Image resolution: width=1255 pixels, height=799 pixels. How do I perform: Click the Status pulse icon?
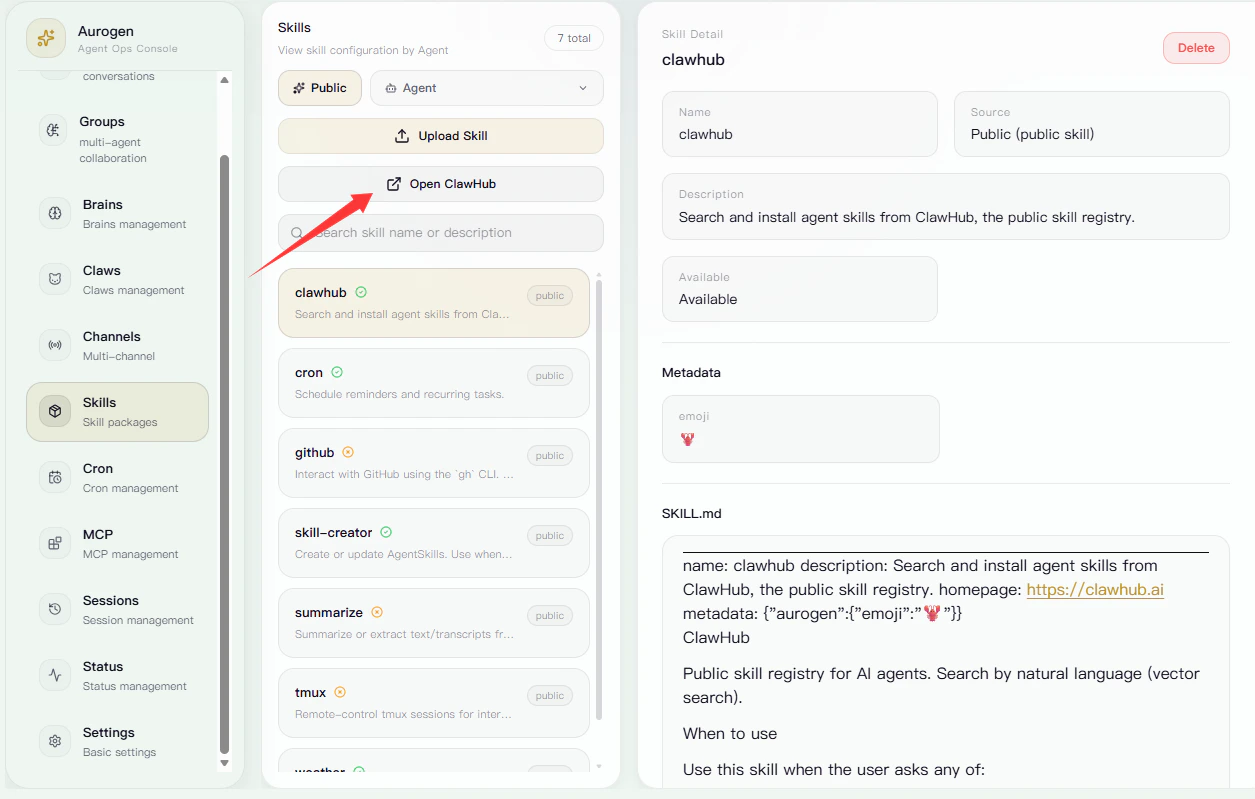pos(55,675)
